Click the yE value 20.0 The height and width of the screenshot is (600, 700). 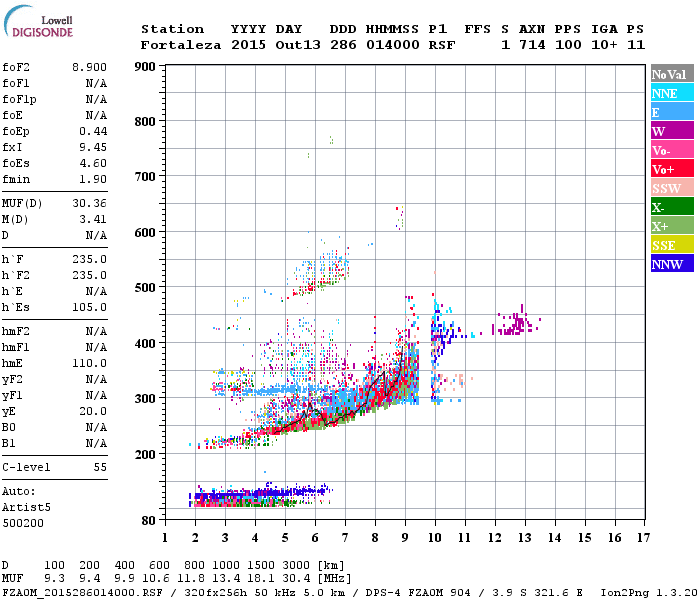93,412
